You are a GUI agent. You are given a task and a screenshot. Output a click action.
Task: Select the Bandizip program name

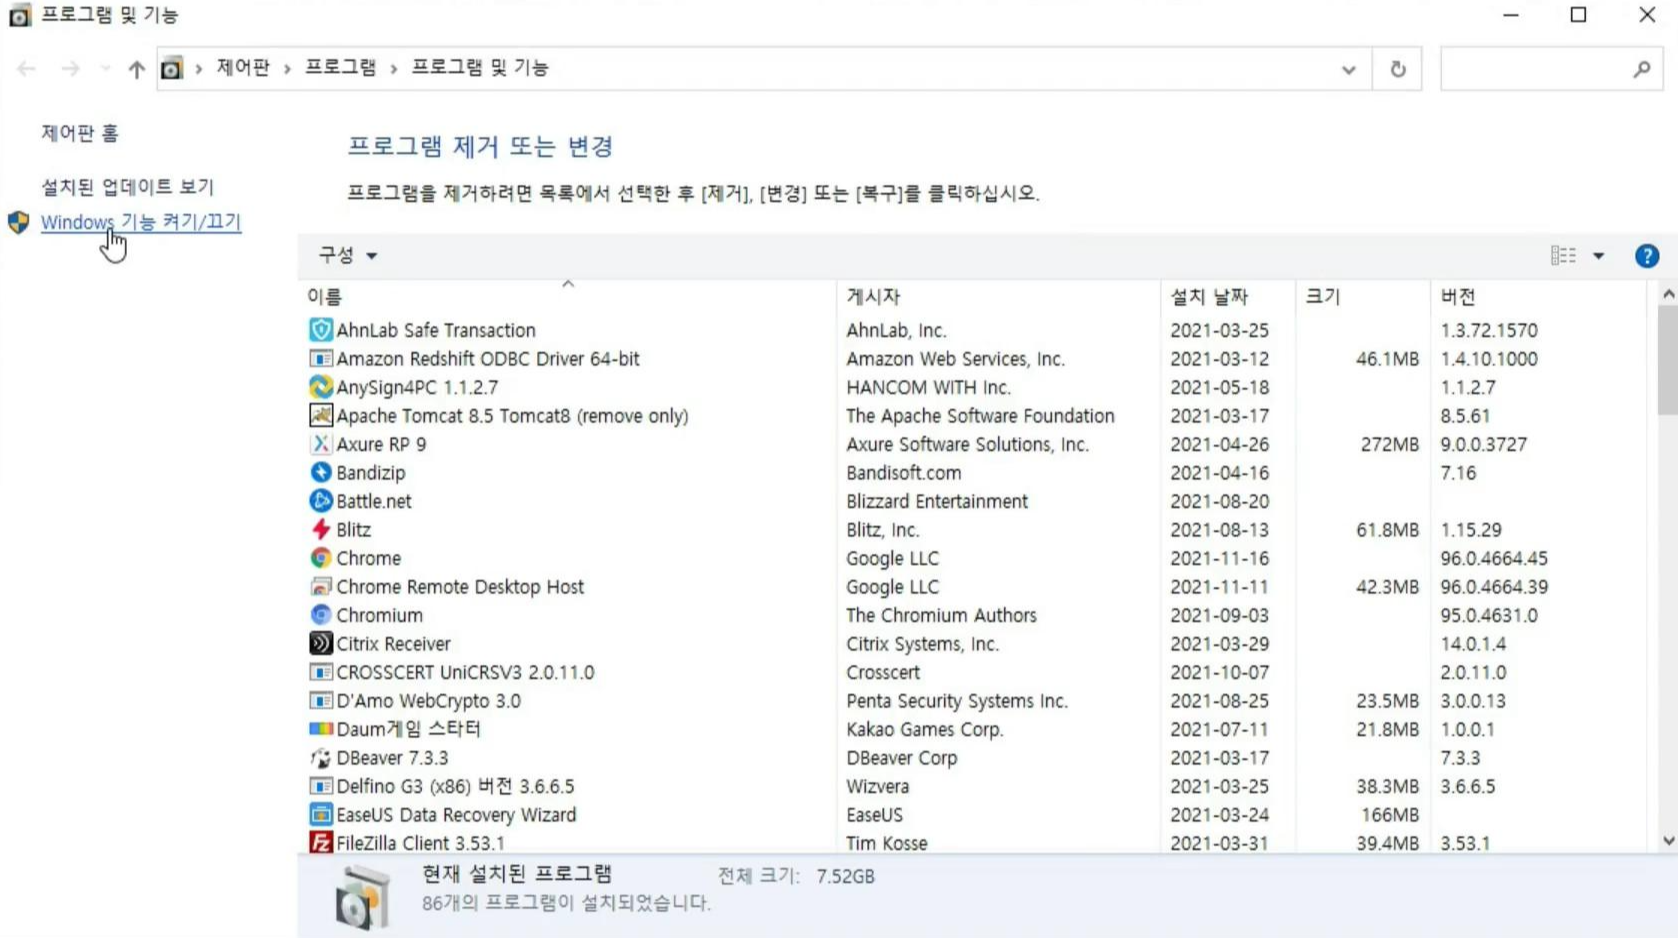[x=370, y=472]
